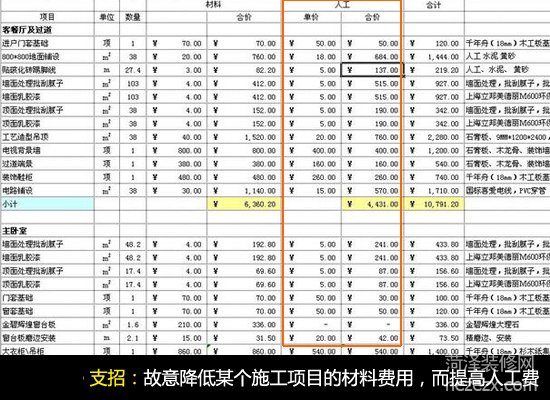Select the selected labor cell 137.00
This screenshot has width=550, height=400.
(x=372, y=70)
